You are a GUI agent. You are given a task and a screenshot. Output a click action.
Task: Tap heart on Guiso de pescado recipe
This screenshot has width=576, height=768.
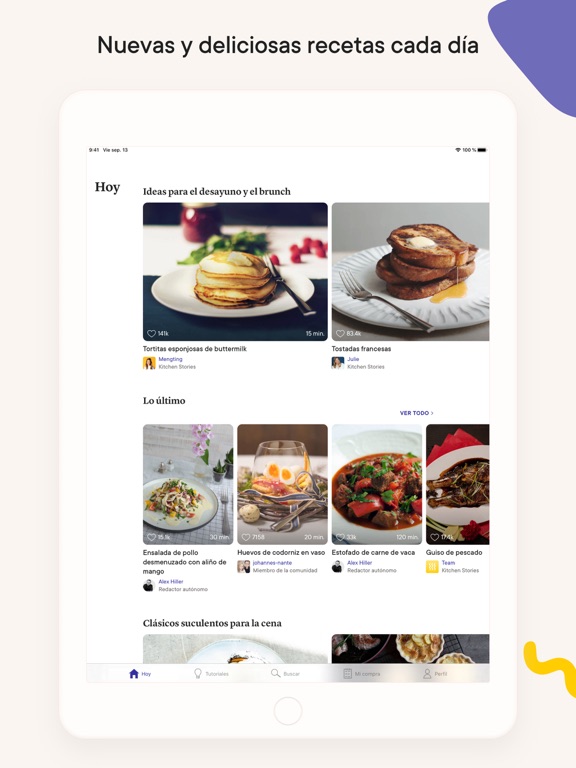point(434,537)
